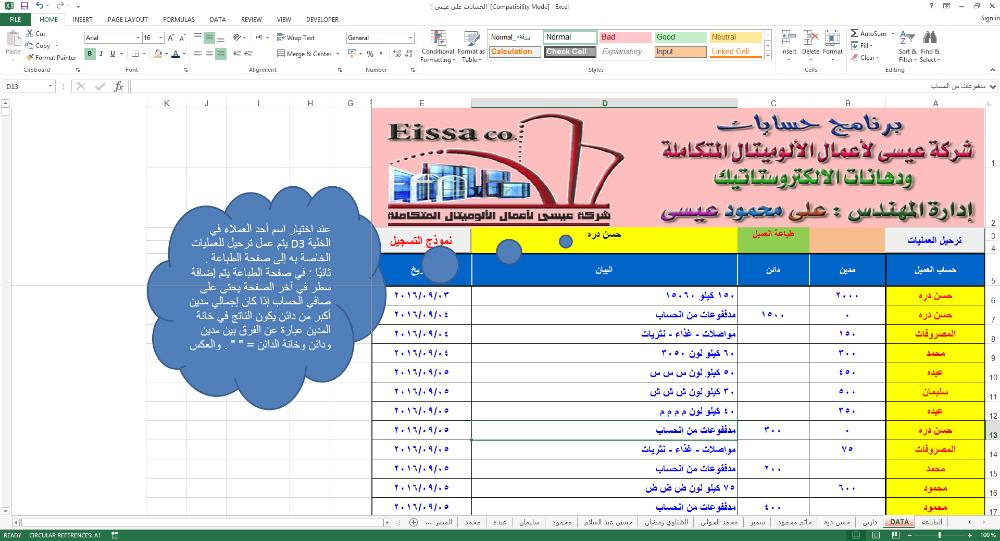This screenshot has height=541, width=1000.
Task: Switch to the FORMULAS tab
Action: click(x=179, y=19)
